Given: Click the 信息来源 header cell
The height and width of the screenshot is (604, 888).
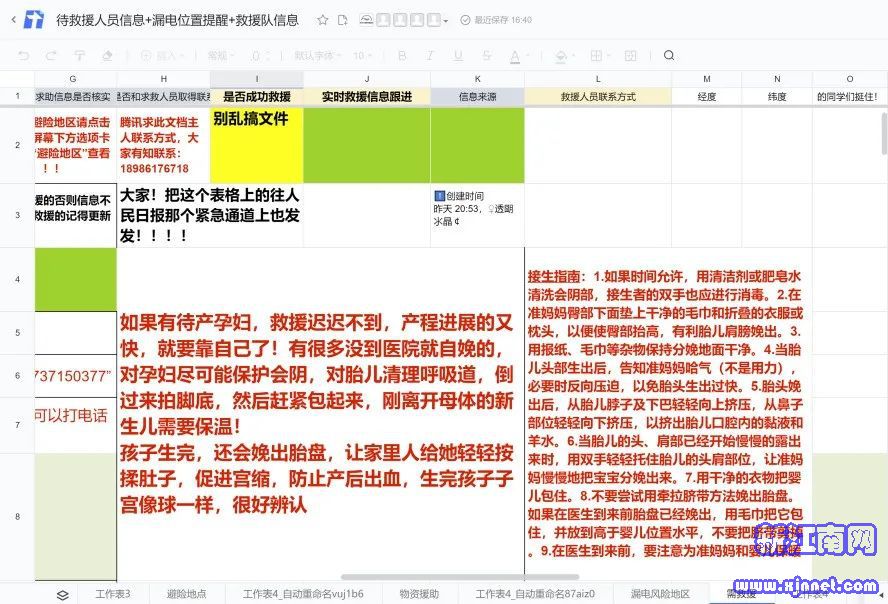Looking at the screenshot, I should [477, 97].
